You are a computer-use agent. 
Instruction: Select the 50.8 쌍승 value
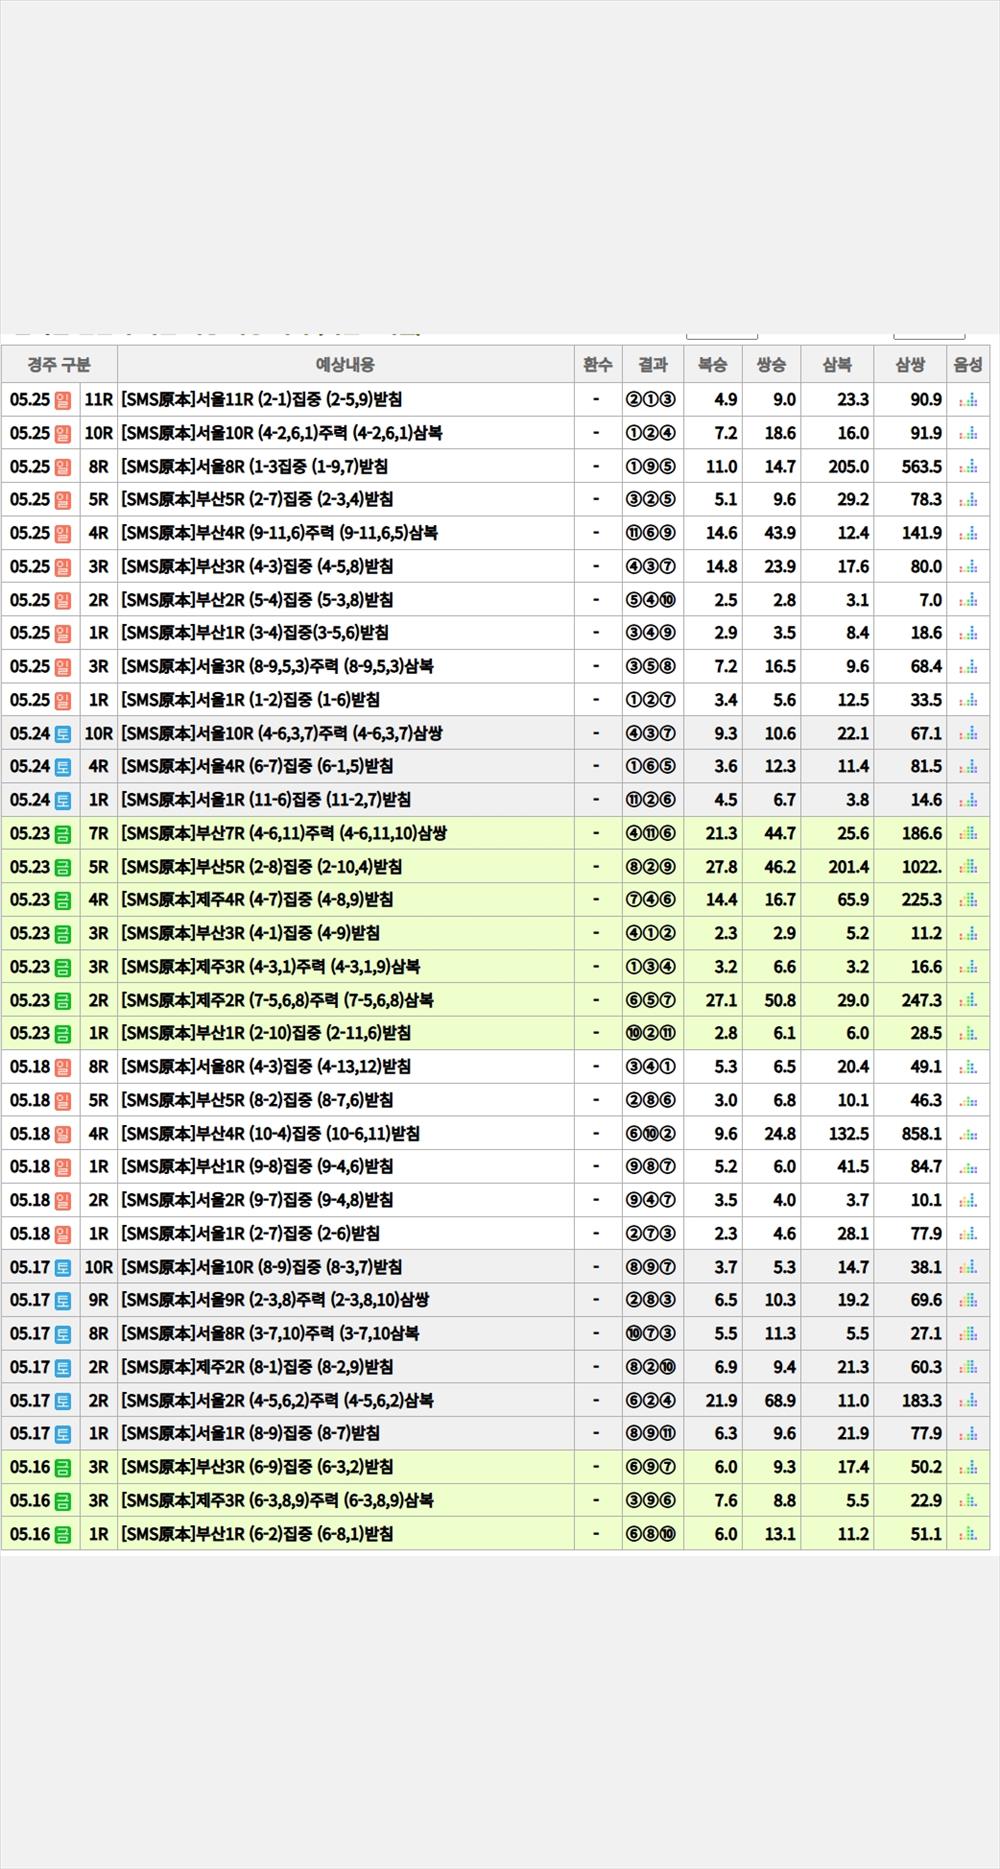pyautogui.click(x=780, y=1000)
